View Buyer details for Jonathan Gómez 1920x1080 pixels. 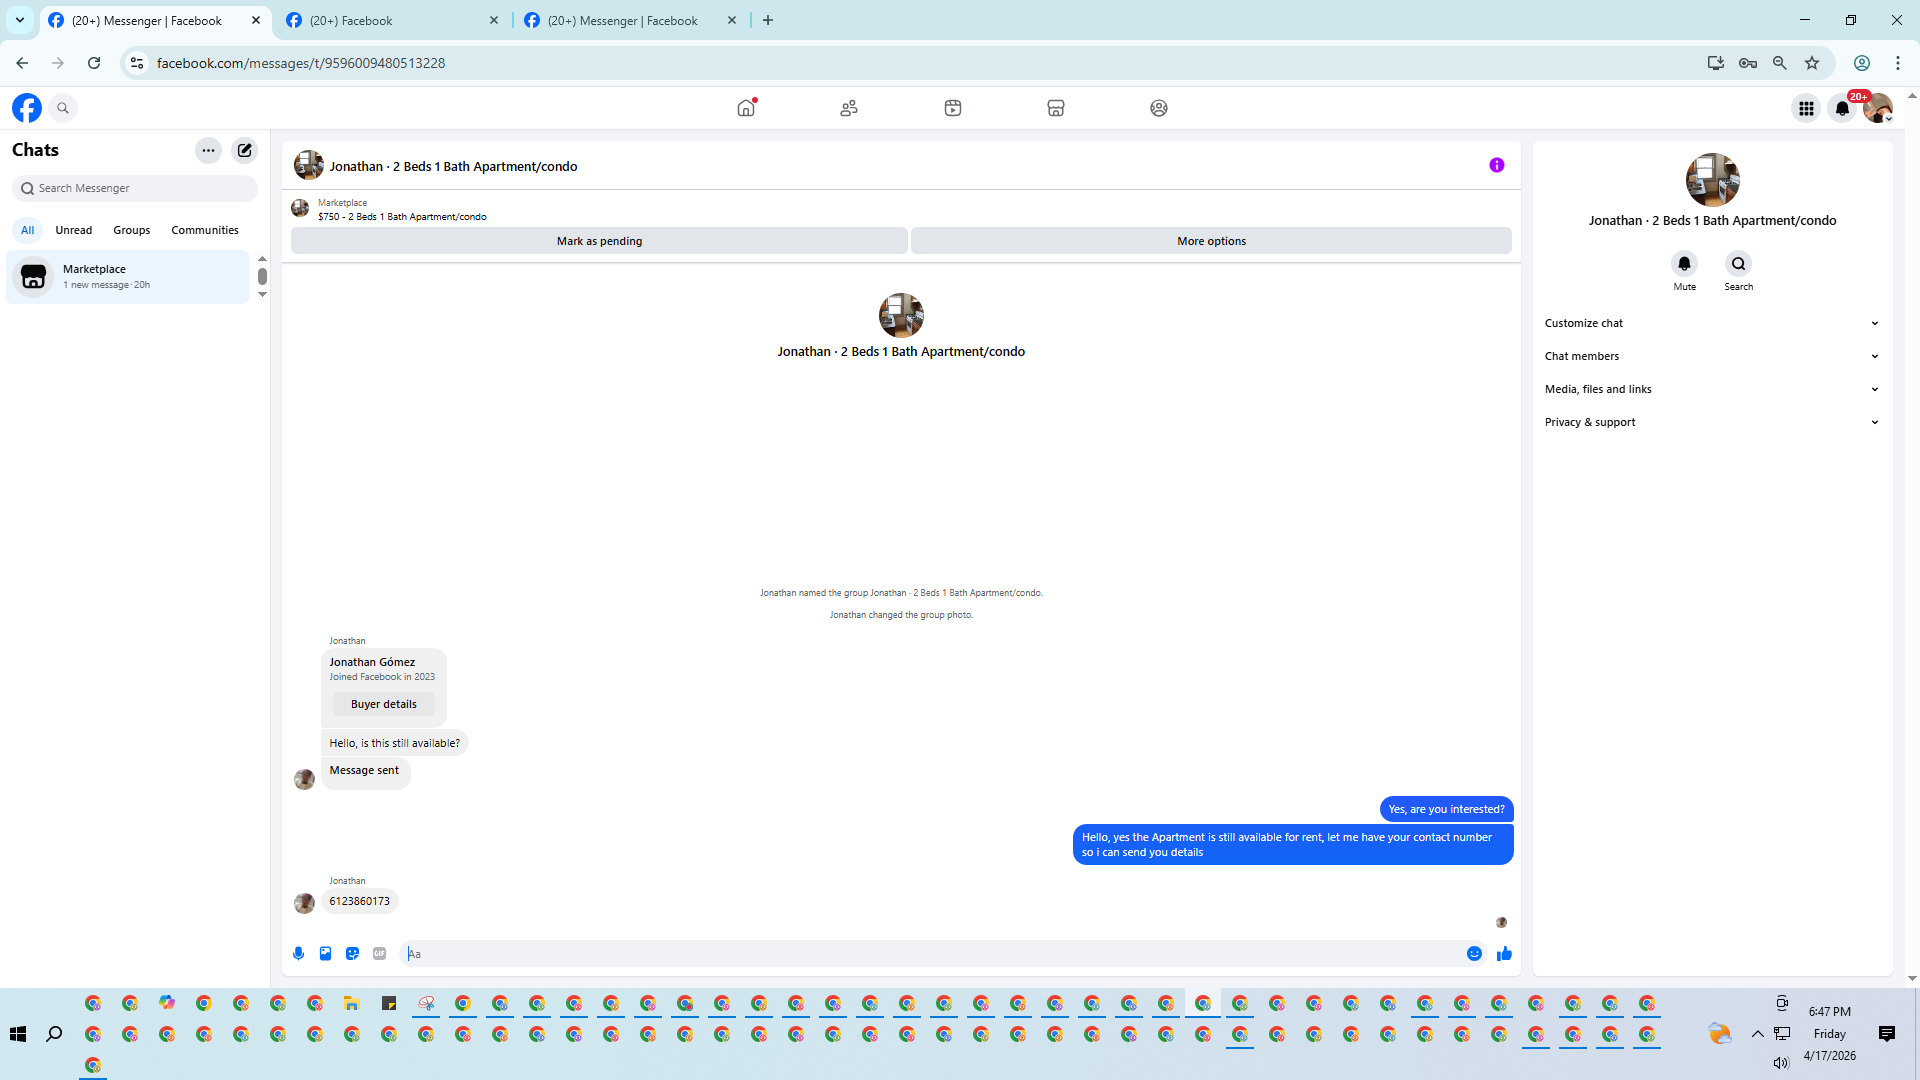tap(383, 704)
